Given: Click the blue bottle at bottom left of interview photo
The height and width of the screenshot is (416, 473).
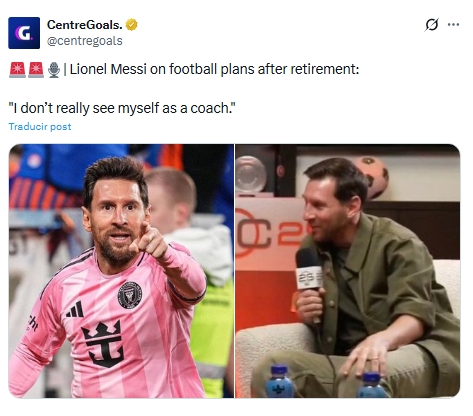Looking at the screenshot, I should [x=280, y=382].
